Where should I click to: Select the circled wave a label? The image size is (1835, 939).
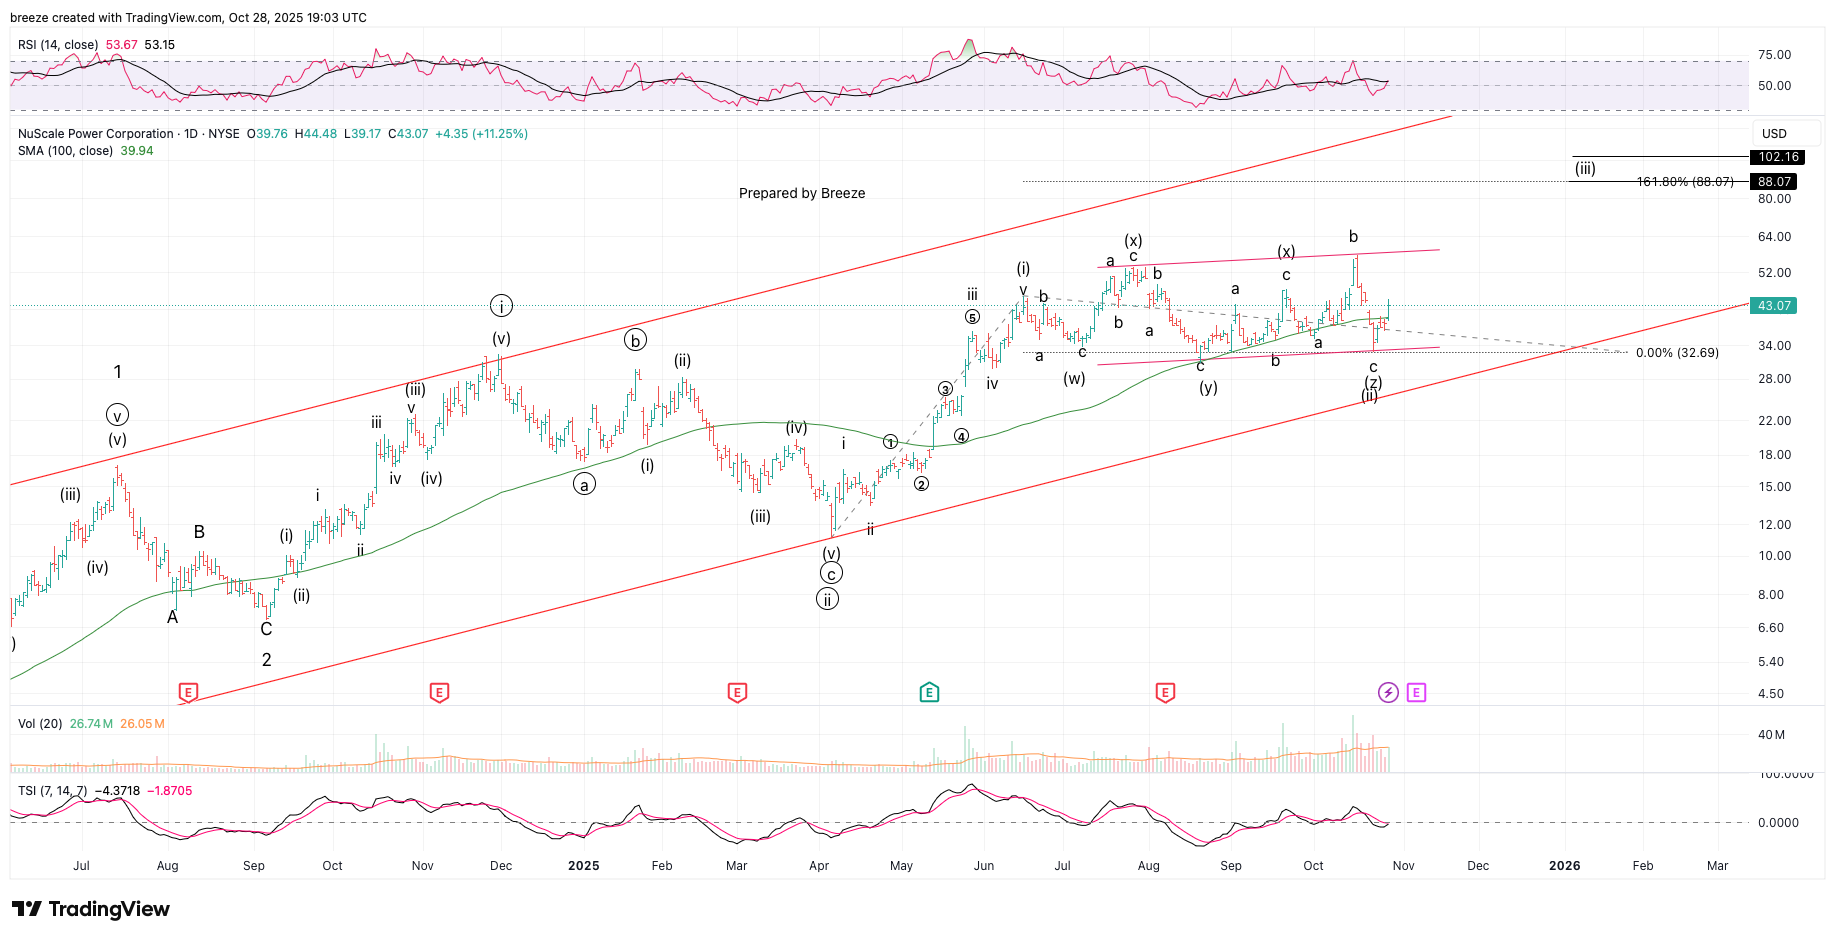pyautogui.click(x=584, y=485)
